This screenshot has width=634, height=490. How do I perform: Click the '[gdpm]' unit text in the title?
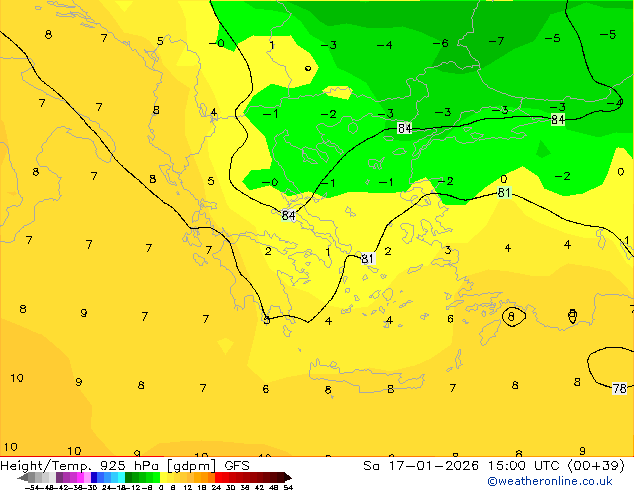(x=191, y=466)
